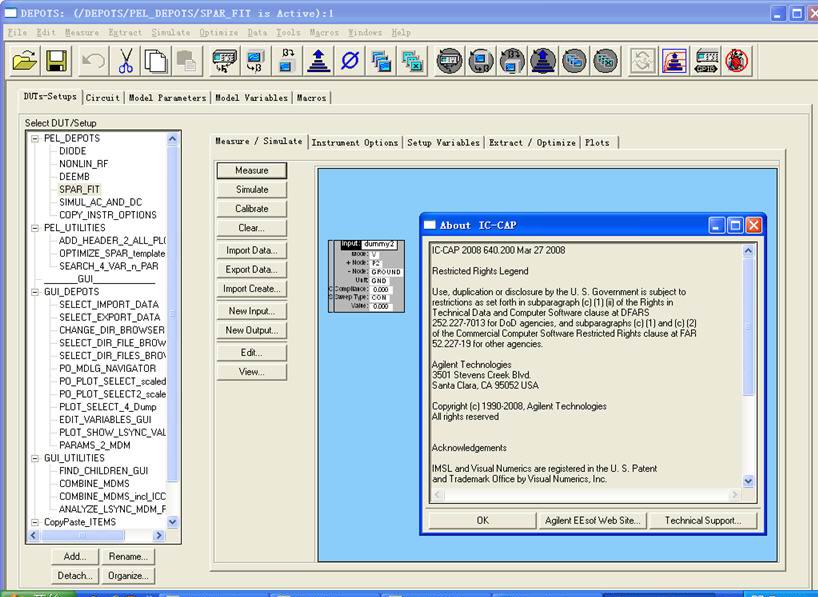This screenshot has height=597, width=818.
Task: Click the open folder toolbar icon
Action: [x=25, y=61]
